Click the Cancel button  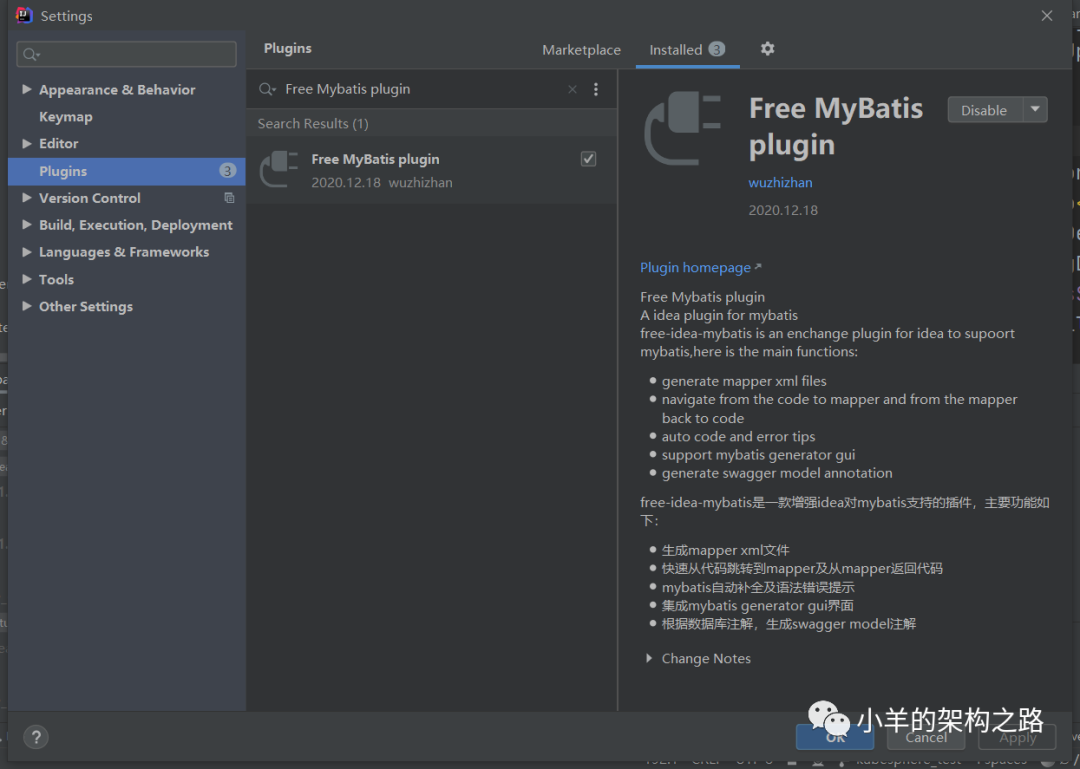pos(926,737)
